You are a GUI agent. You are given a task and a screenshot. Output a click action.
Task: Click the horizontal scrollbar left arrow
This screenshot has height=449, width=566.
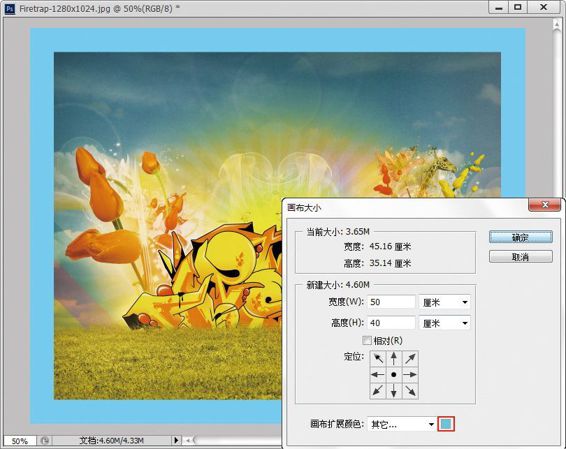pos(188,440)
